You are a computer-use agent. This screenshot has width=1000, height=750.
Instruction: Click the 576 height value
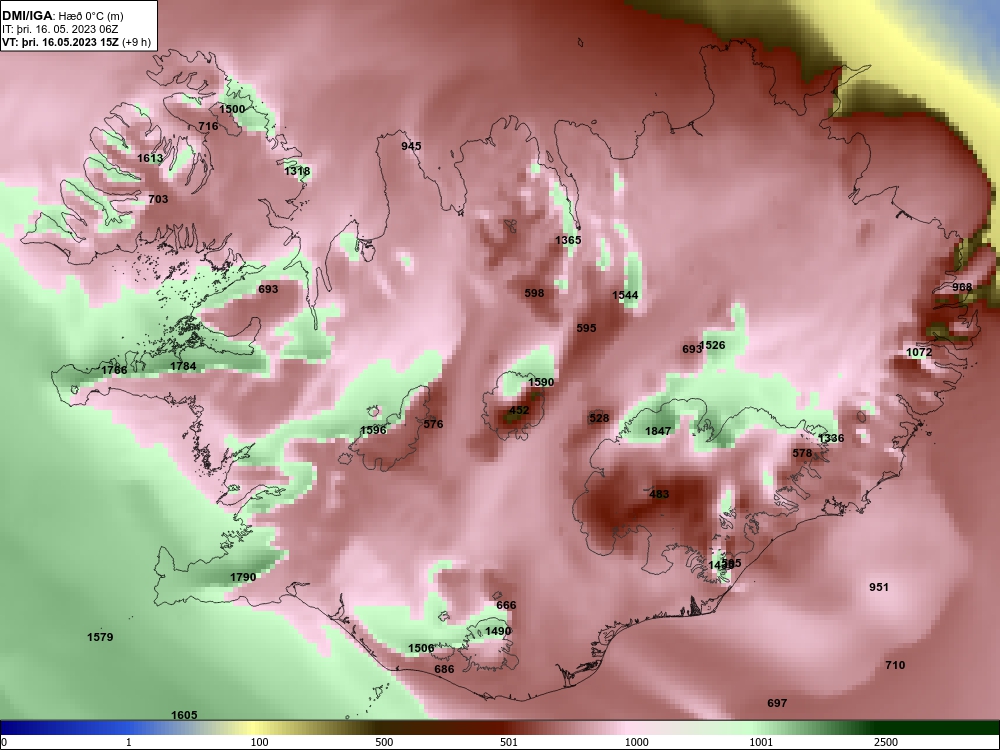coord(433,424)
